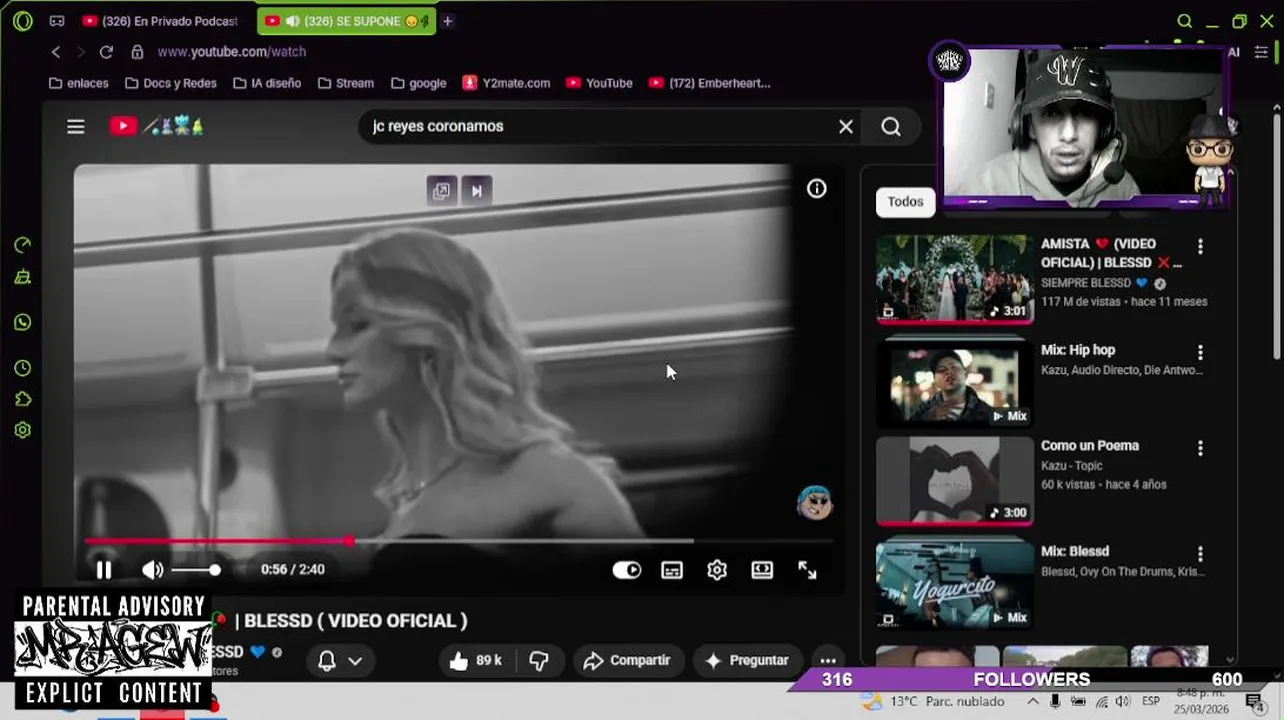View site info via the padlock icon

click(x=137, y=52)
